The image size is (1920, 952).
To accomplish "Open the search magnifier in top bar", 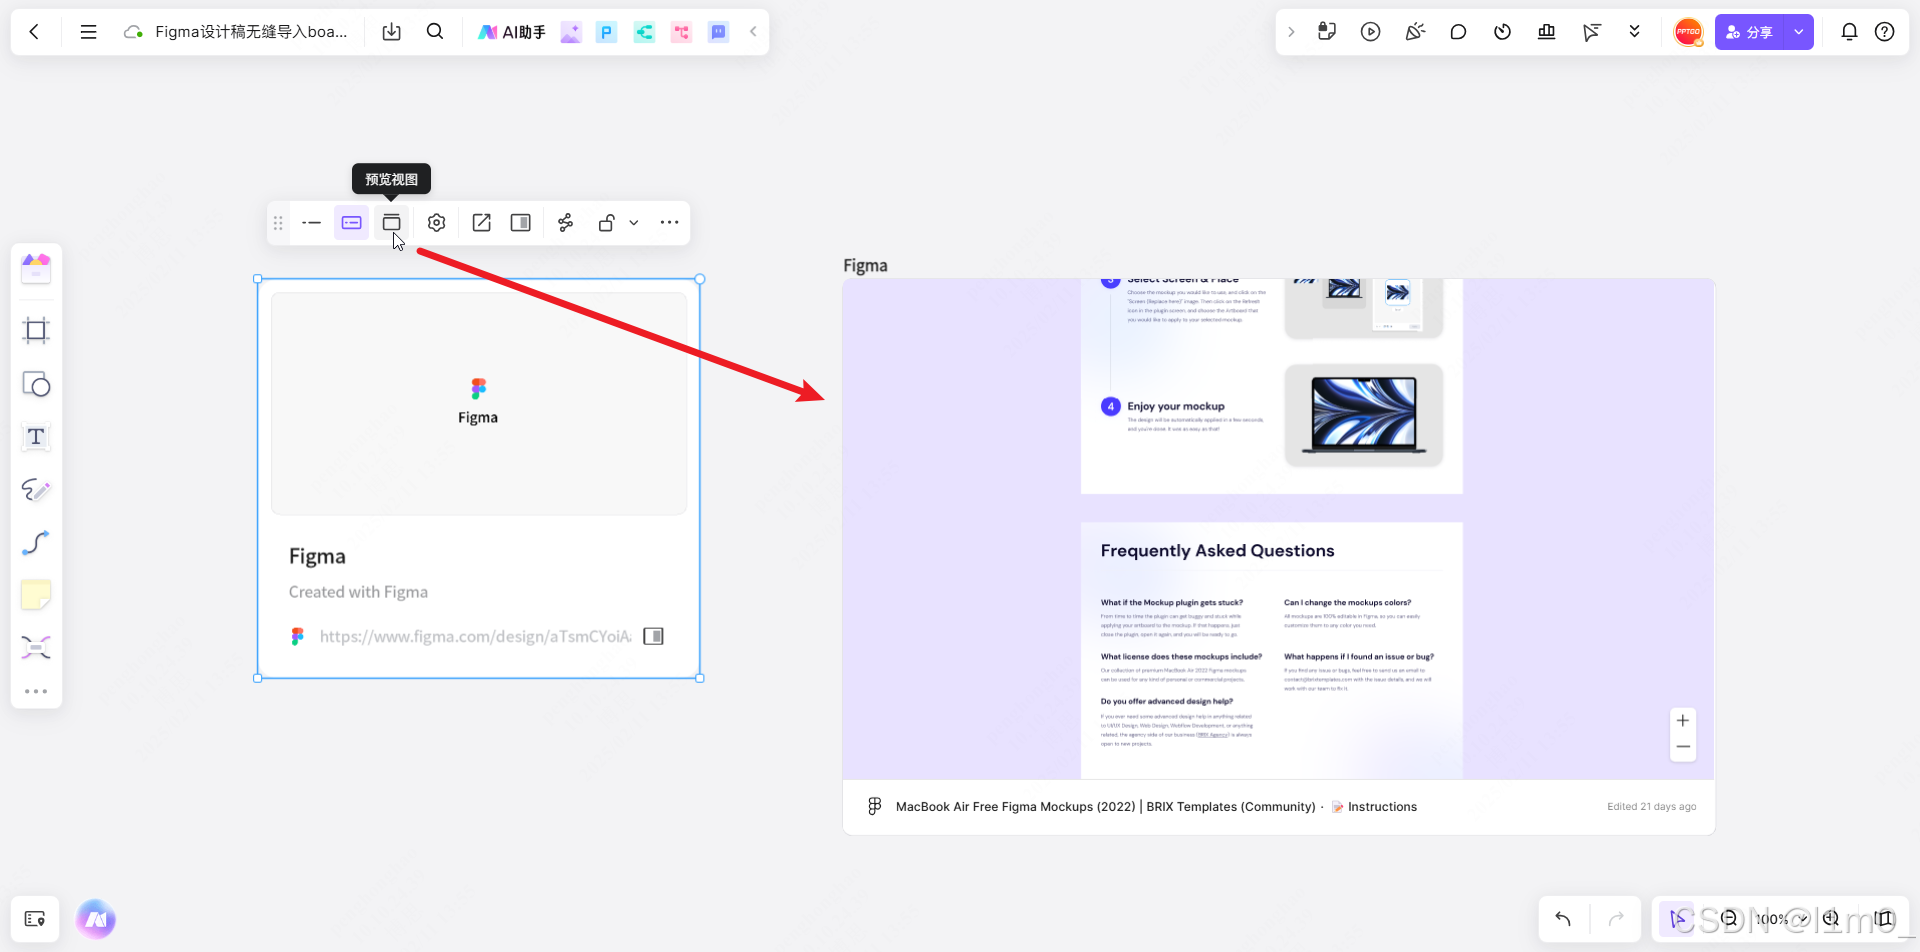I will (435, 32).
